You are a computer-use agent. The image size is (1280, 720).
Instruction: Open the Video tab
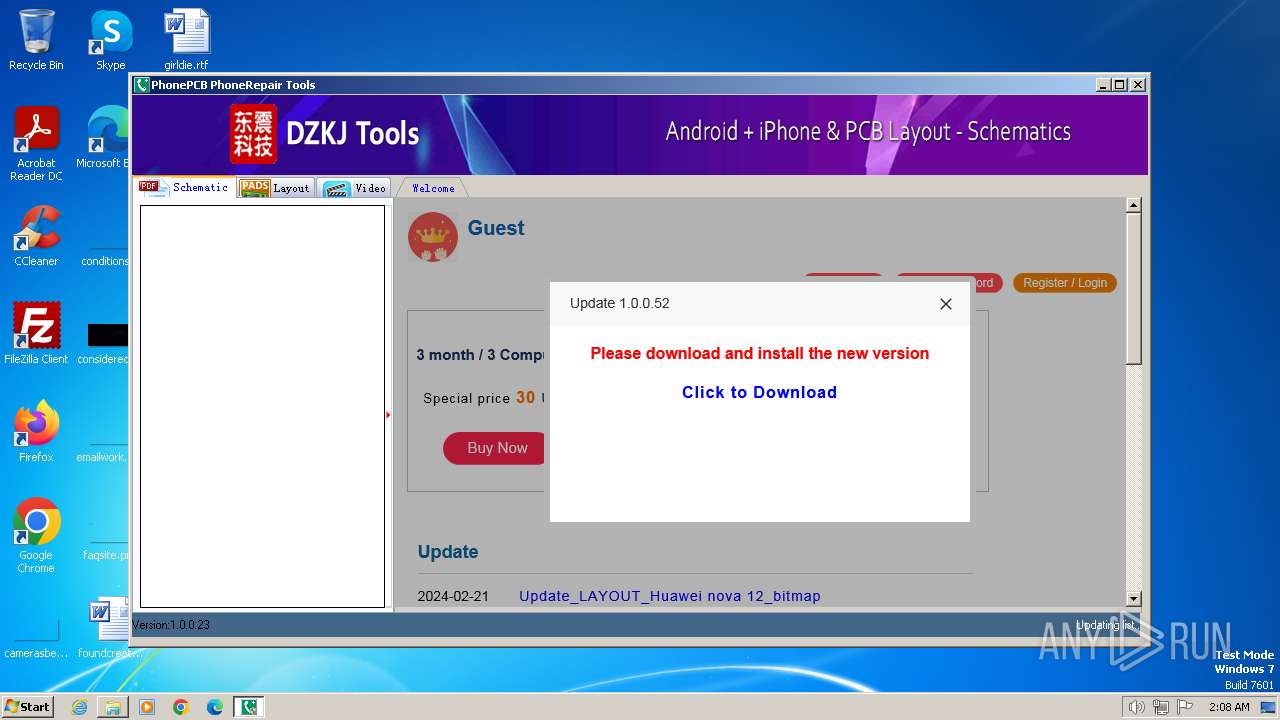click(355, 188)
